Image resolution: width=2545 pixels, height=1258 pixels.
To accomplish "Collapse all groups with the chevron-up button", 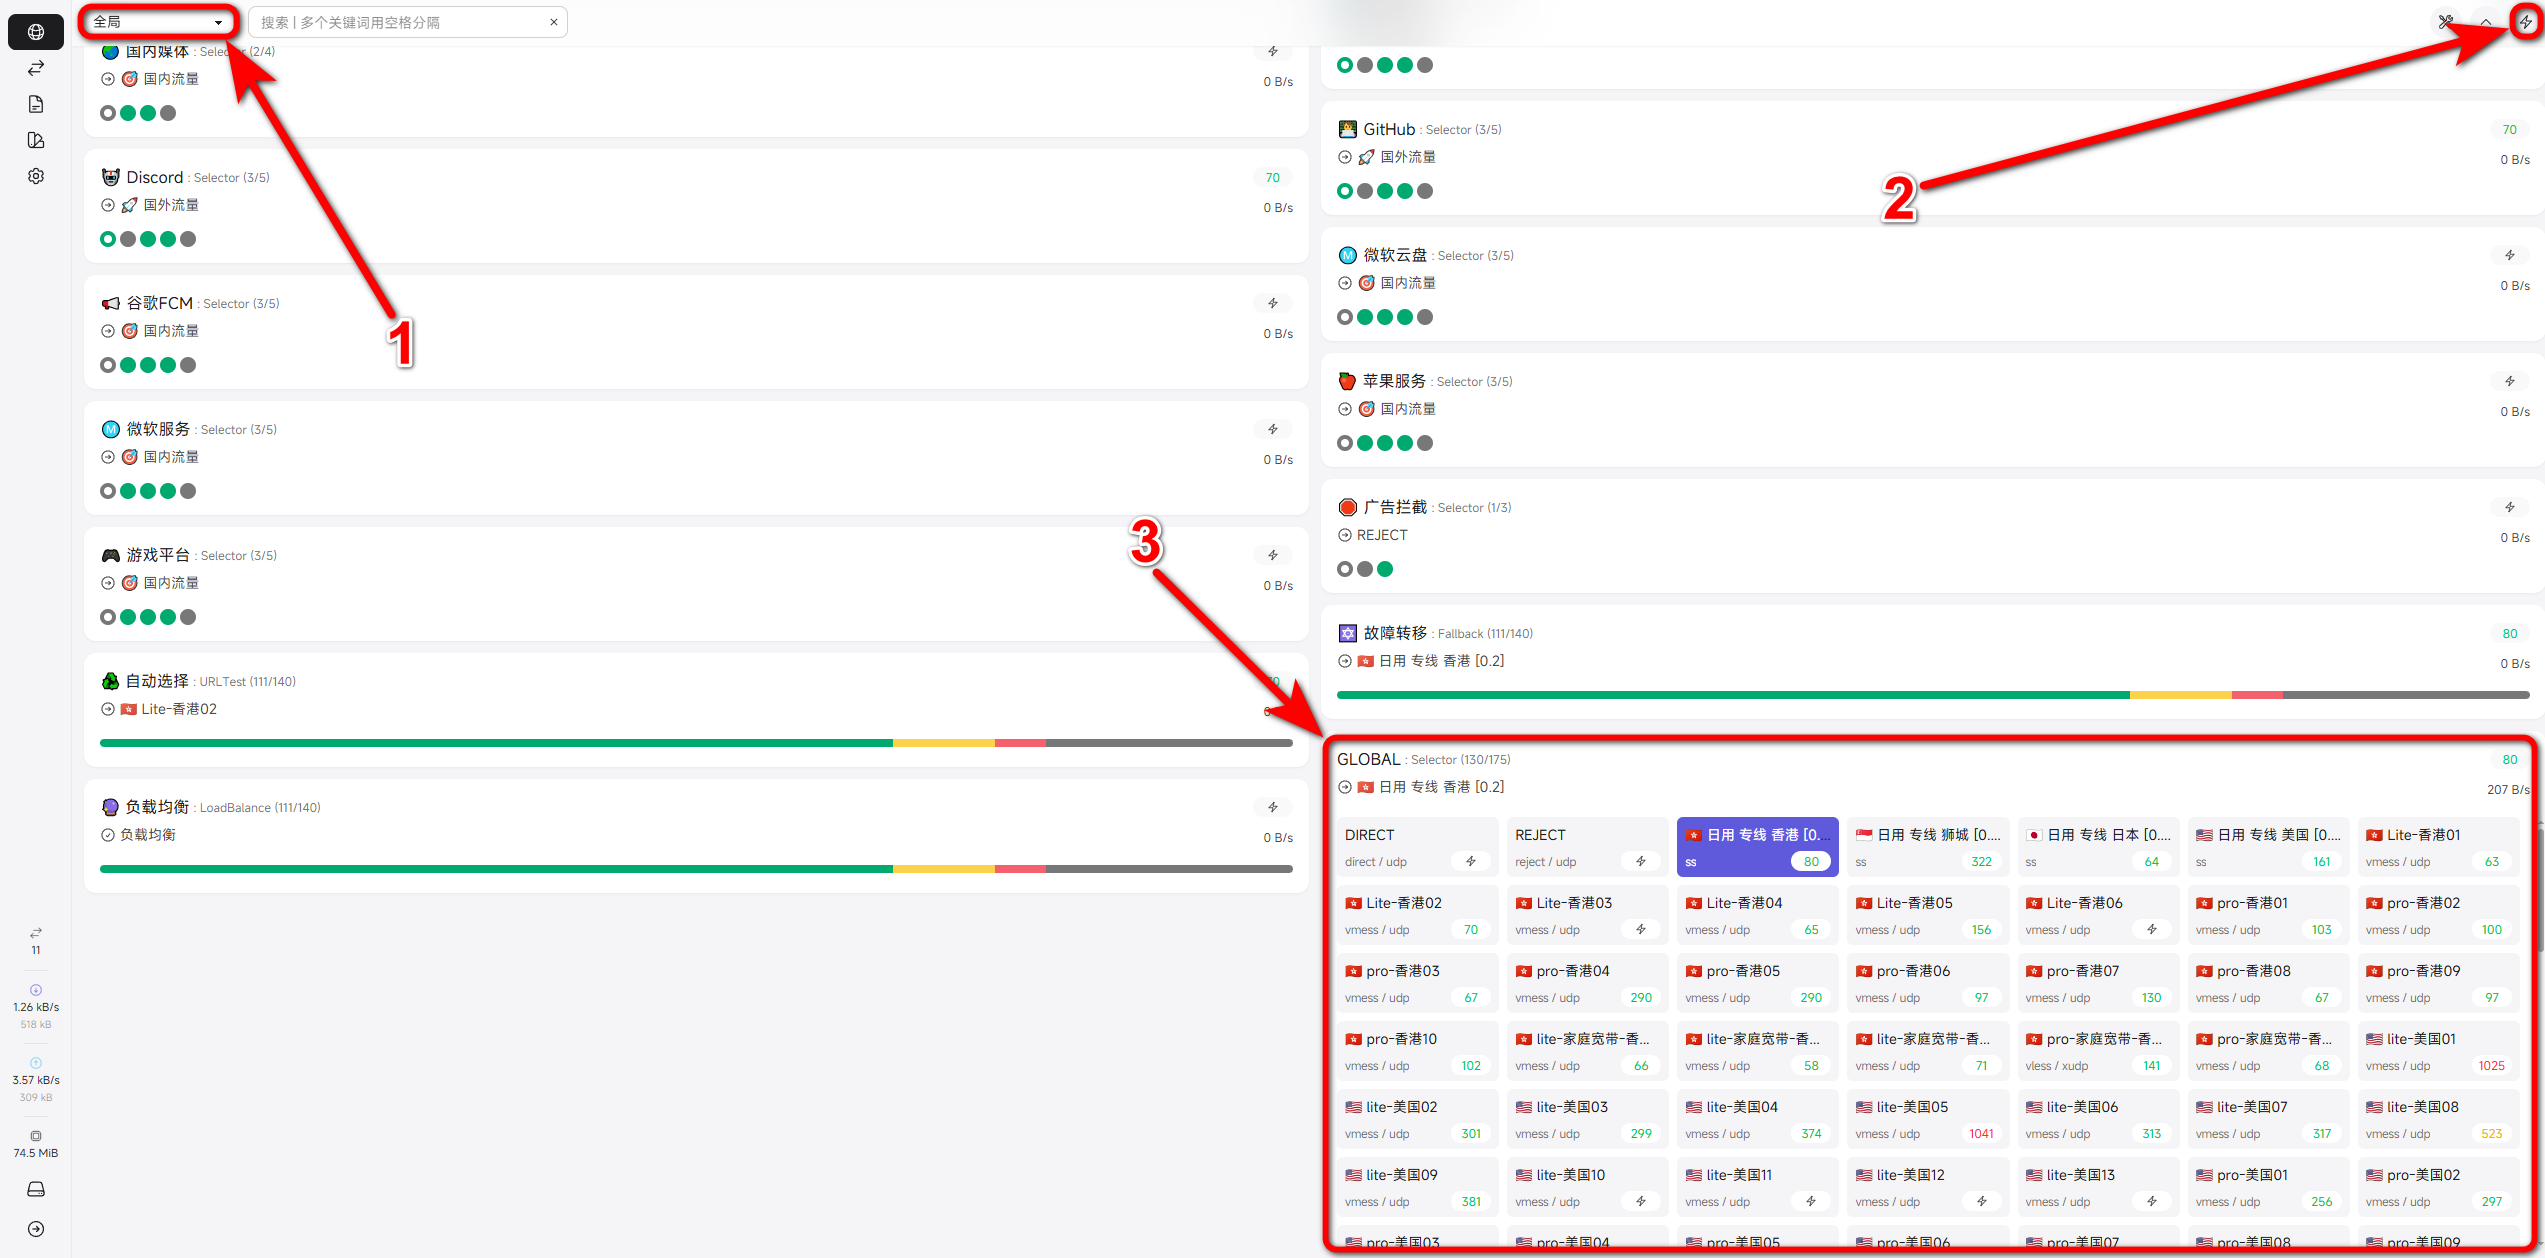I will click(x=2485, y=22).
